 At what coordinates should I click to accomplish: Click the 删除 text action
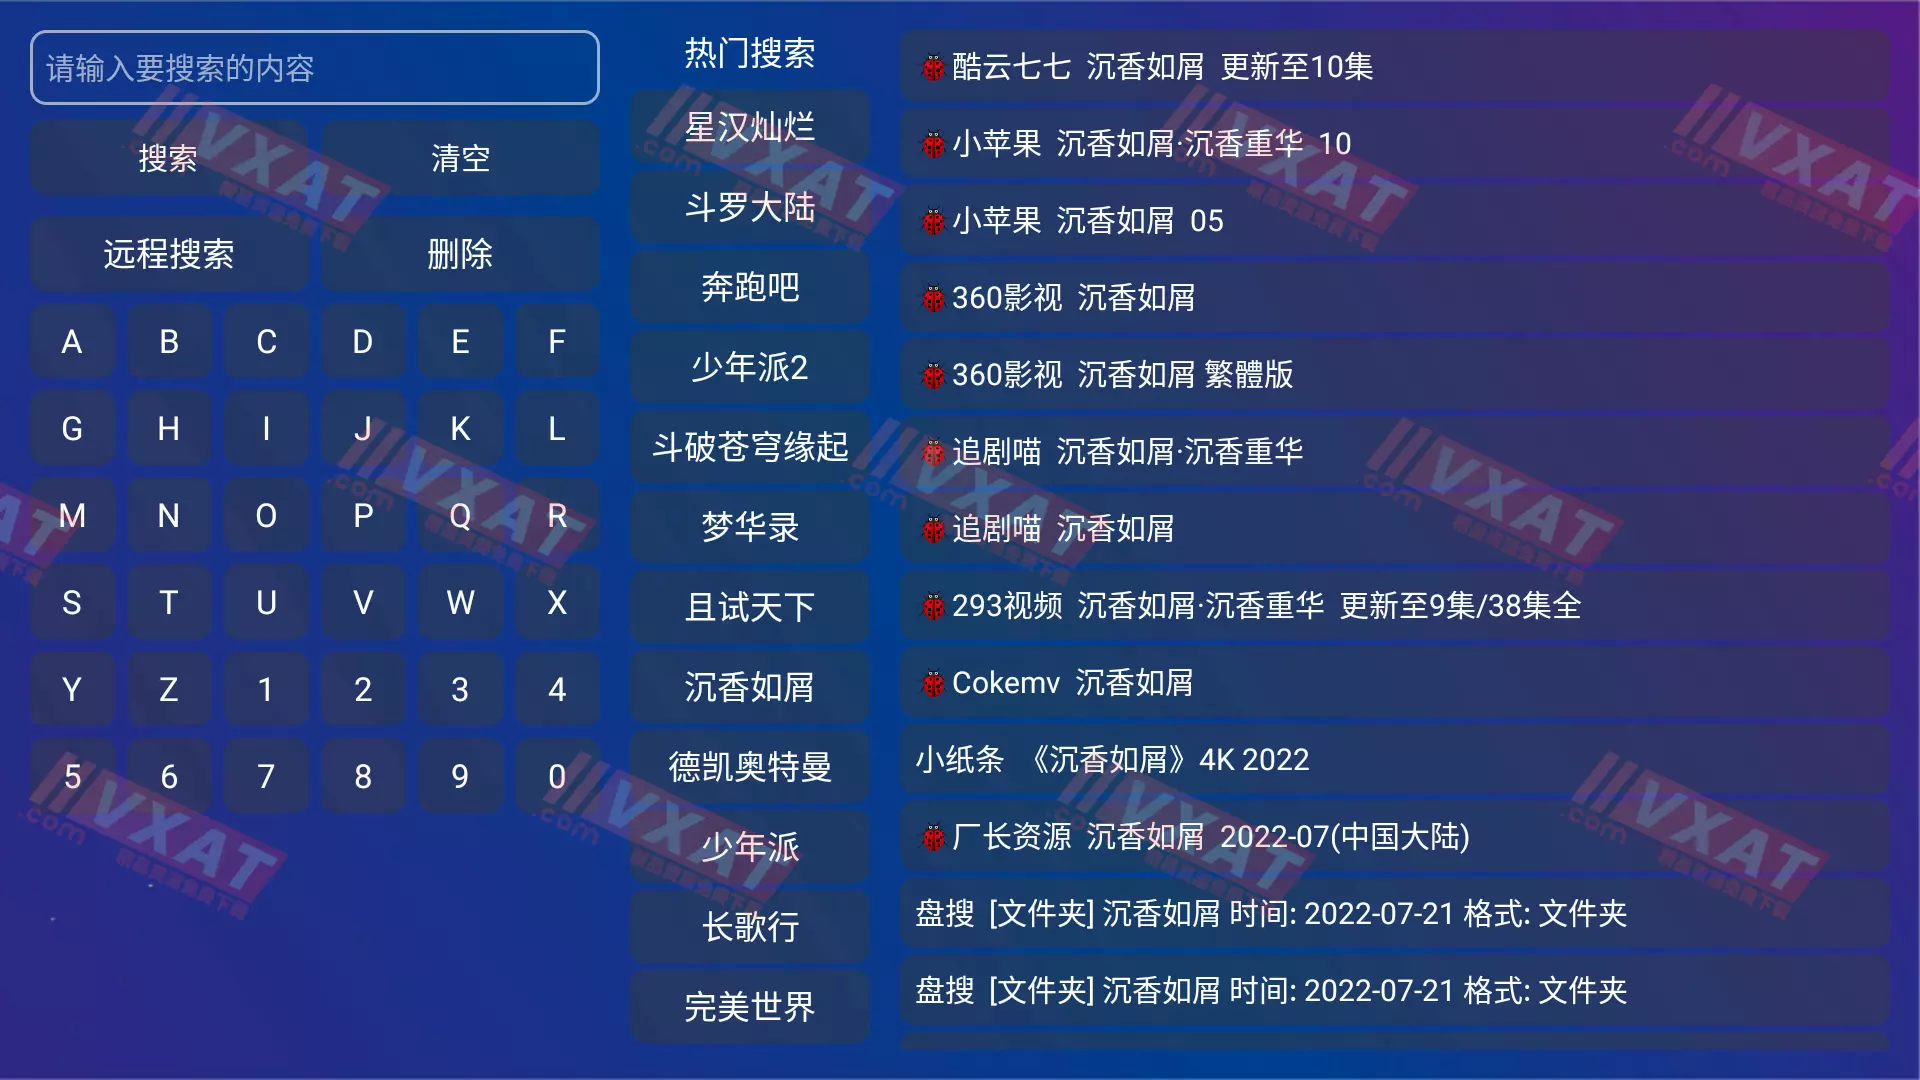click(x=460, y=253)
